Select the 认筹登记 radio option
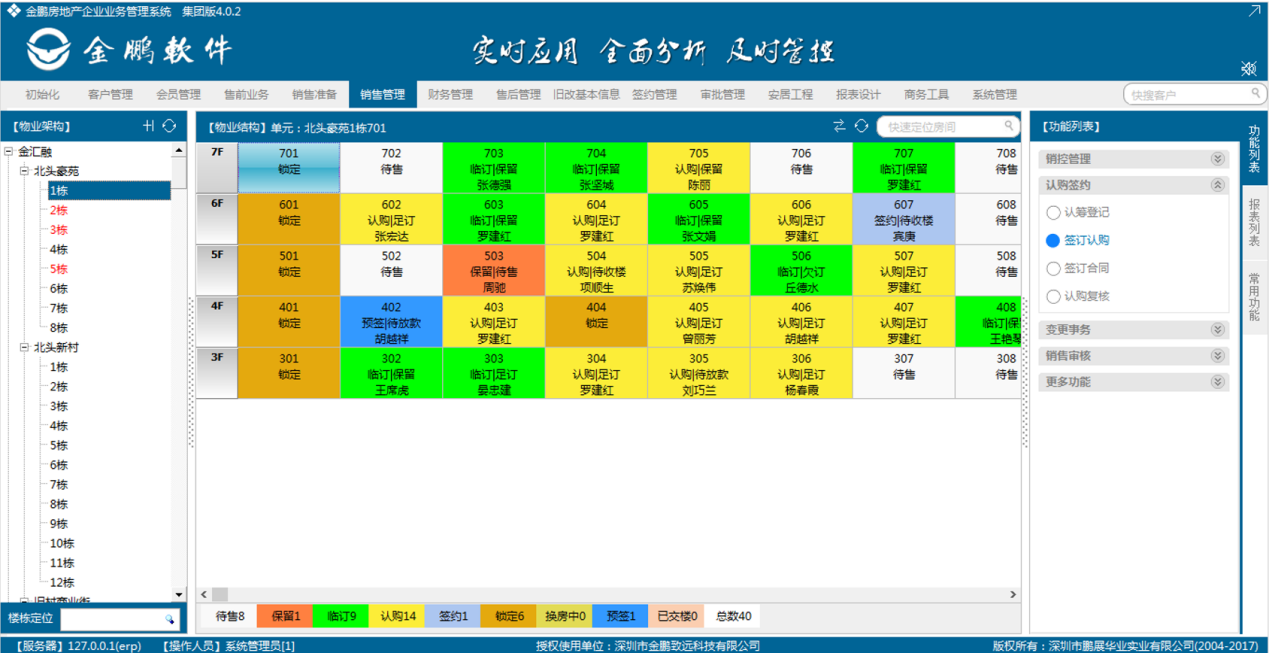Image resolution: width=1269 pixels, height=653 pixels. coord(1052,212)
